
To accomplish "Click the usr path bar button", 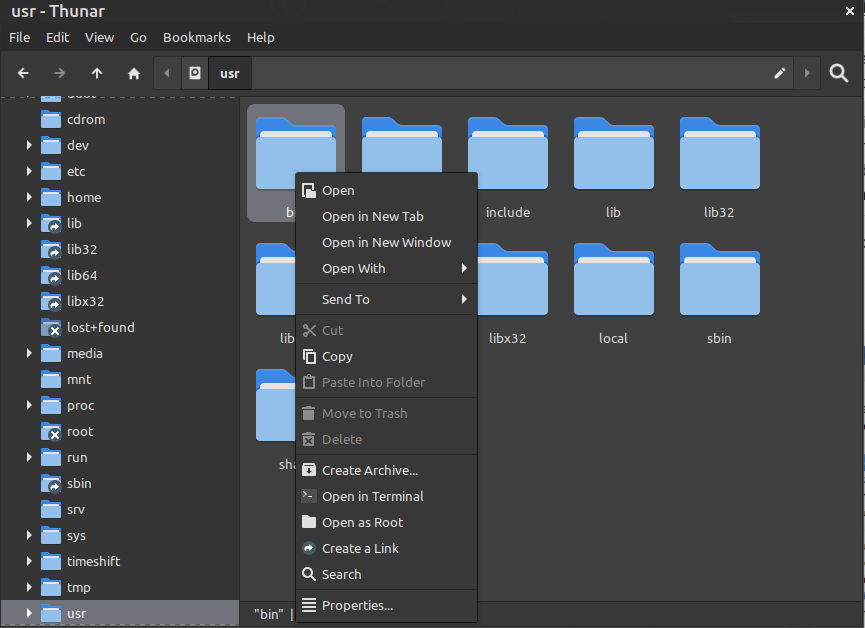I will coord(229,73).
